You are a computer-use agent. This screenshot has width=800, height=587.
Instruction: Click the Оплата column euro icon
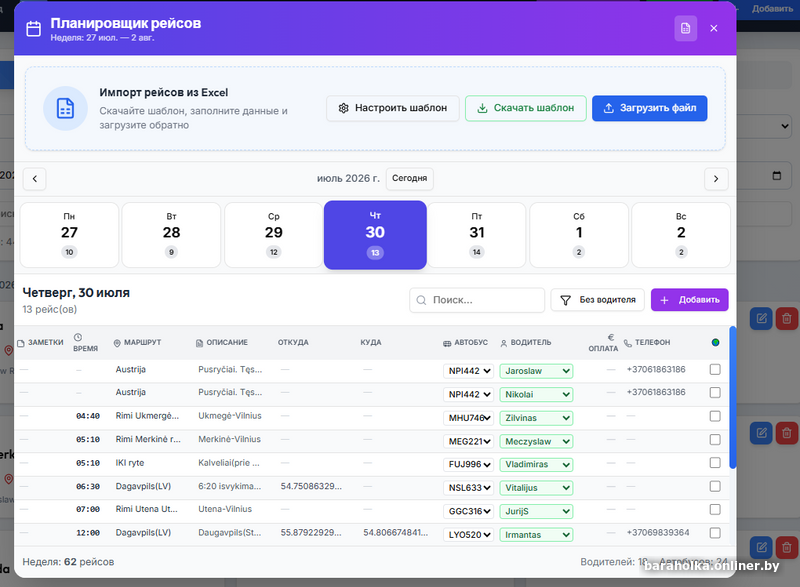(611, 337)
